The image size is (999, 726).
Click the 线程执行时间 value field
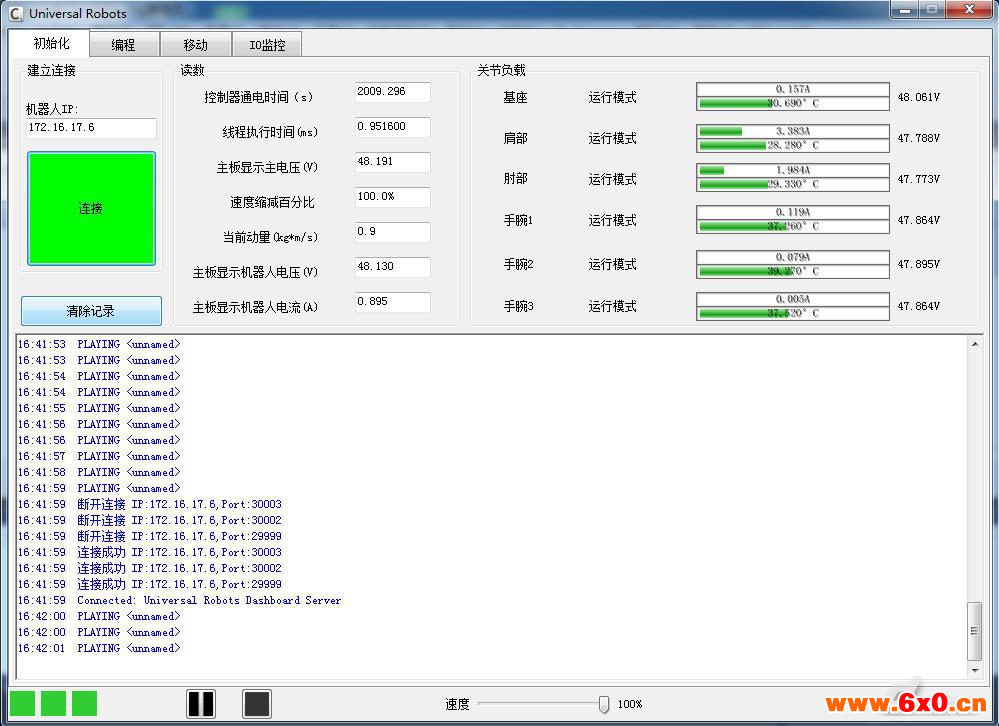[x=392, y=127]
